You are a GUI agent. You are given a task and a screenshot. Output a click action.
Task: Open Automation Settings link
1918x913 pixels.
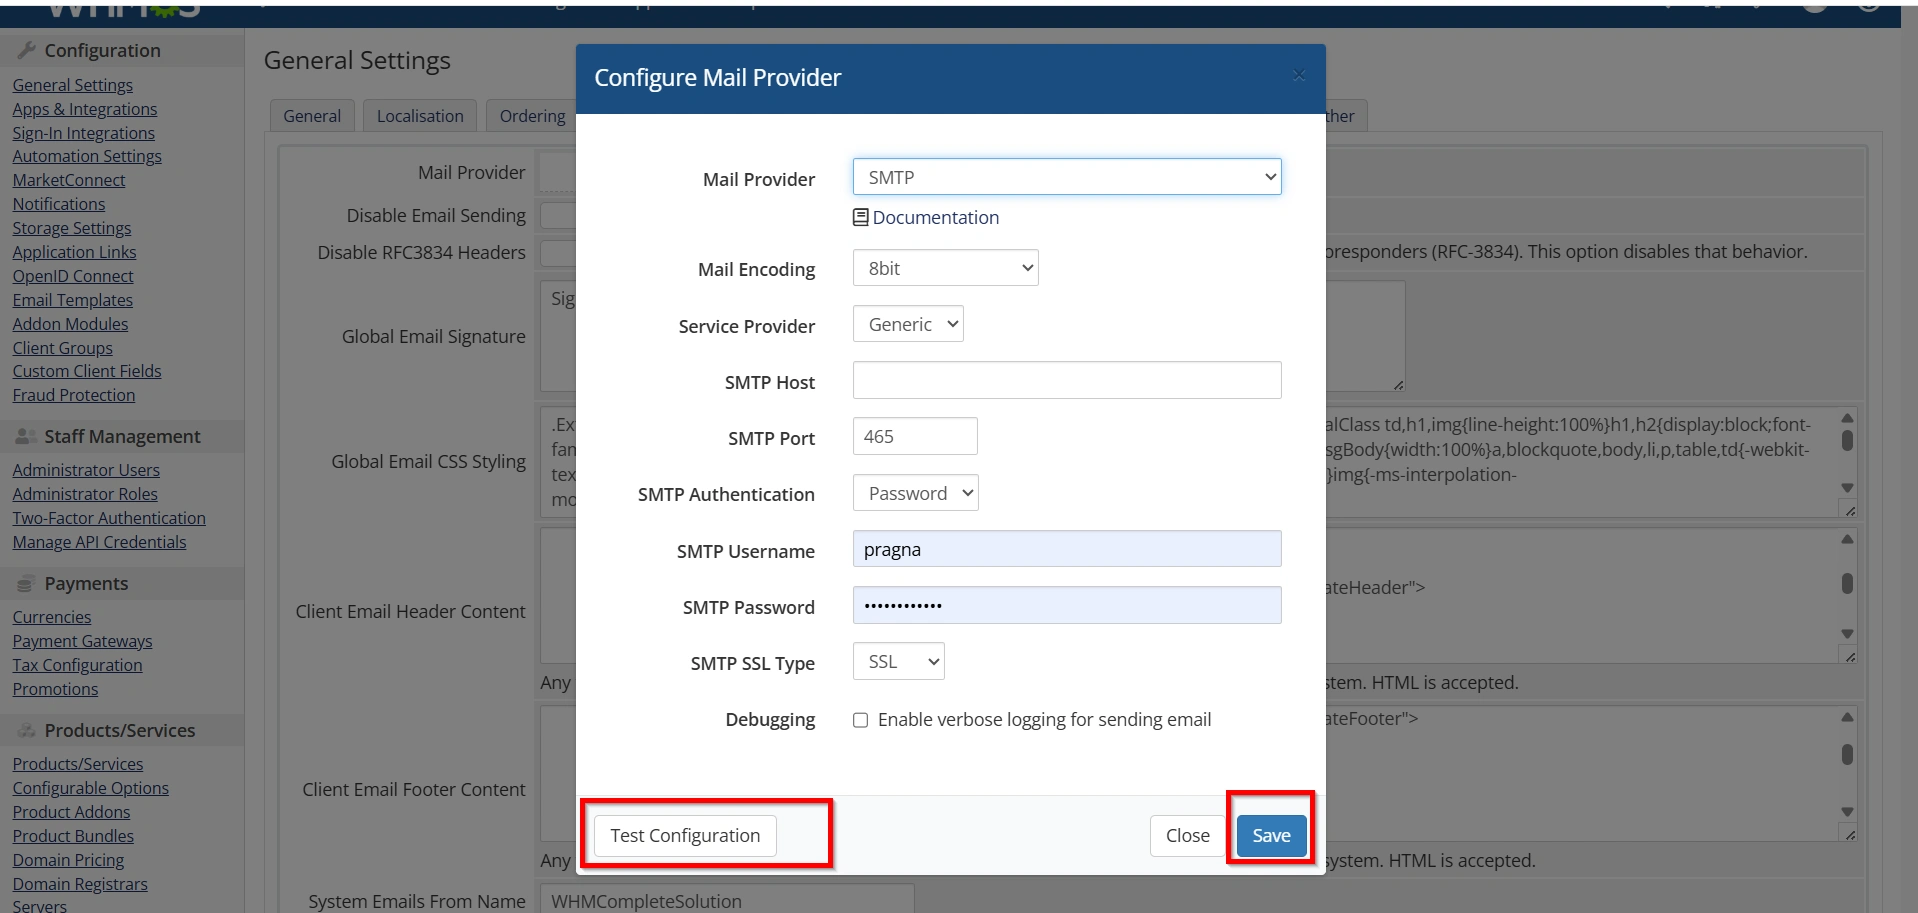[x=87, y=156]
